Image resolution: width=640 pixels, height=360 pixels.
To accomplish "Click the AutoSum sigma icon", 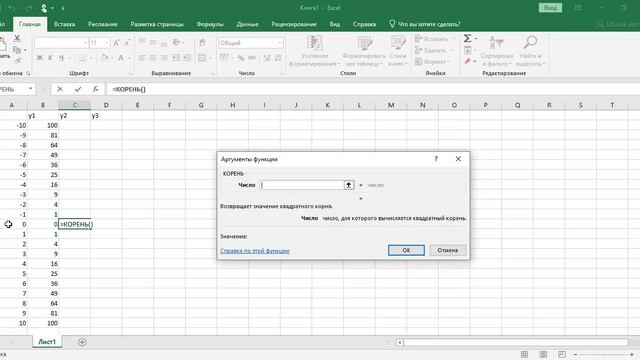I will 468,39.
